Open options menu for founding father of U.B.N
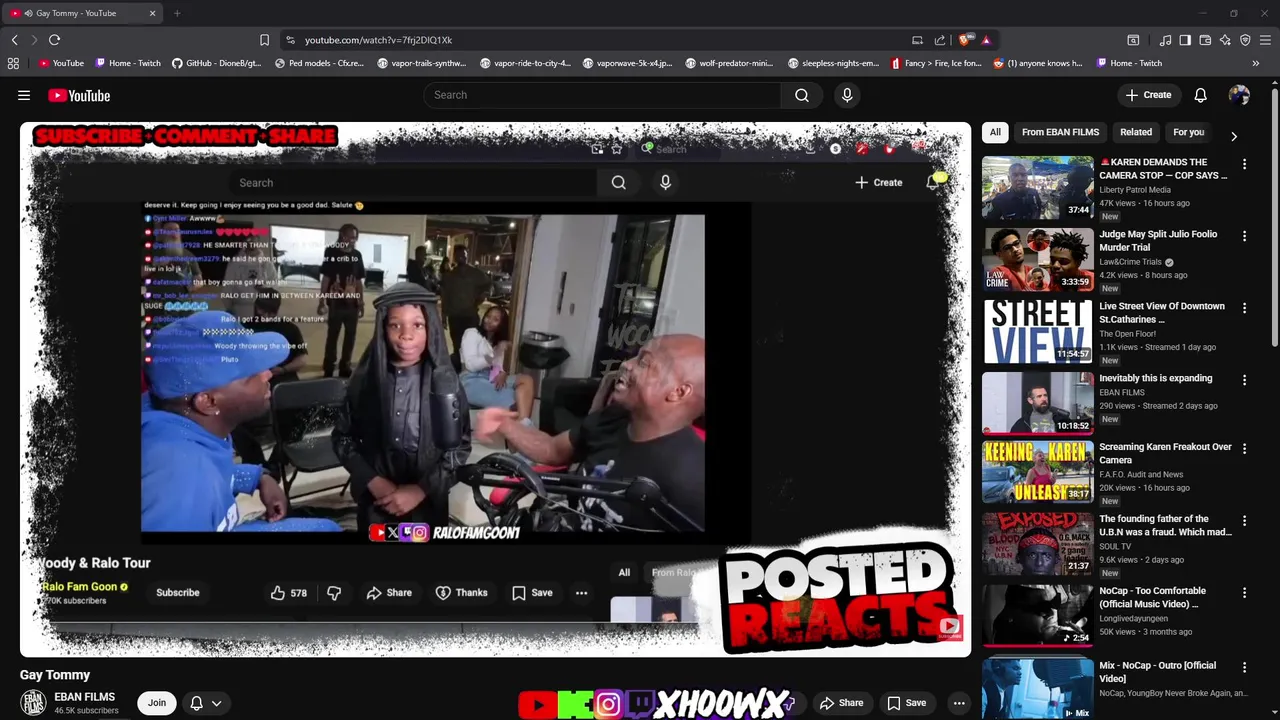The width and height of the screenshot is (1280, 720). click(1244, 521)
